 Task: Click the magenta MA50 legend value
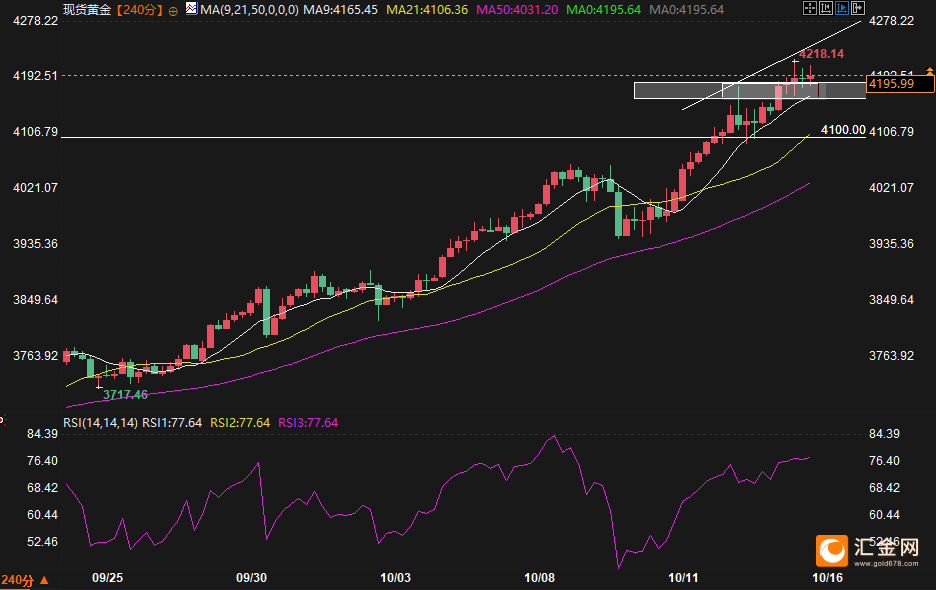[x=516, y=10]
